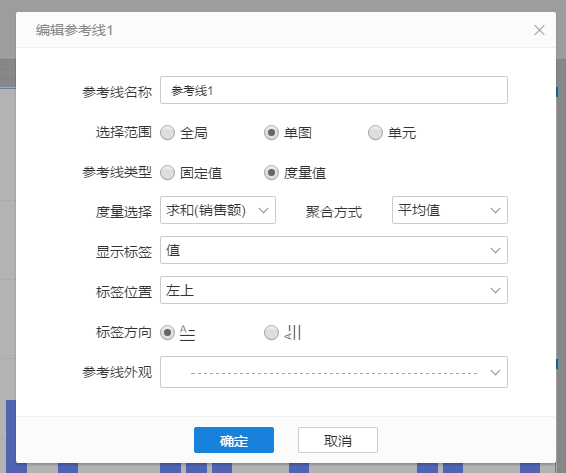Select horizontal label direction icon
The width and height of the screenshot is (566, 473).
pos(187,333)
